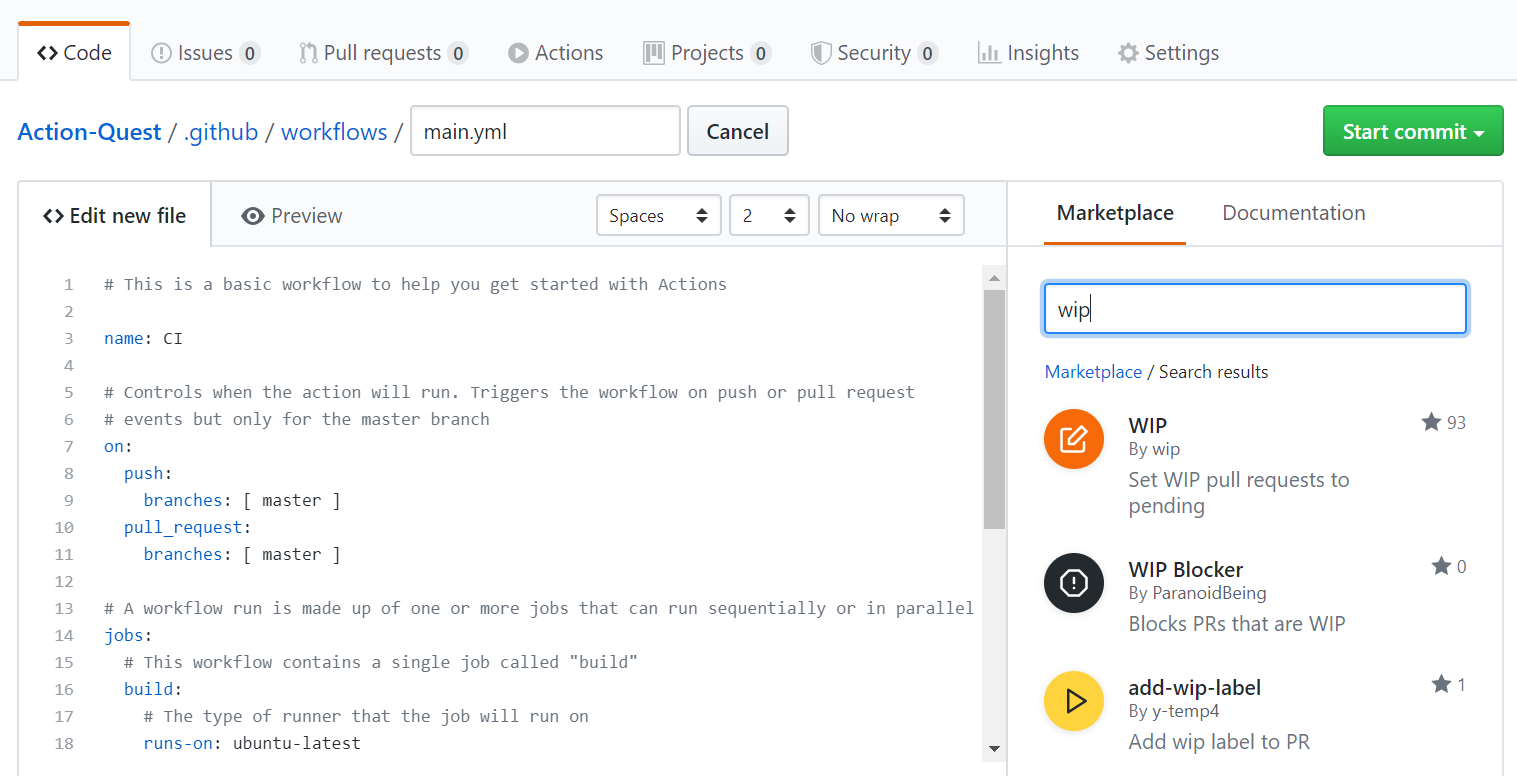The width and height of the screenshot is (1517, 776).
Task: Click the description "Add wip label to PR"
Action: [1219, 742]
